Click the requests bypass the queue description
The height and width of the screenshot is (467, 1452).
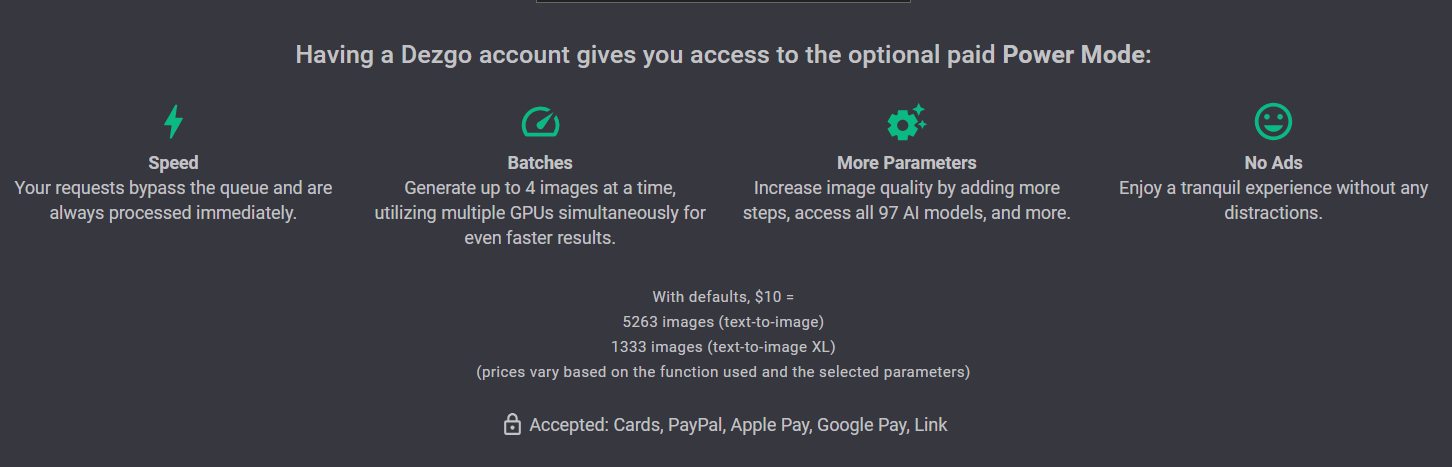click(173, 200)
